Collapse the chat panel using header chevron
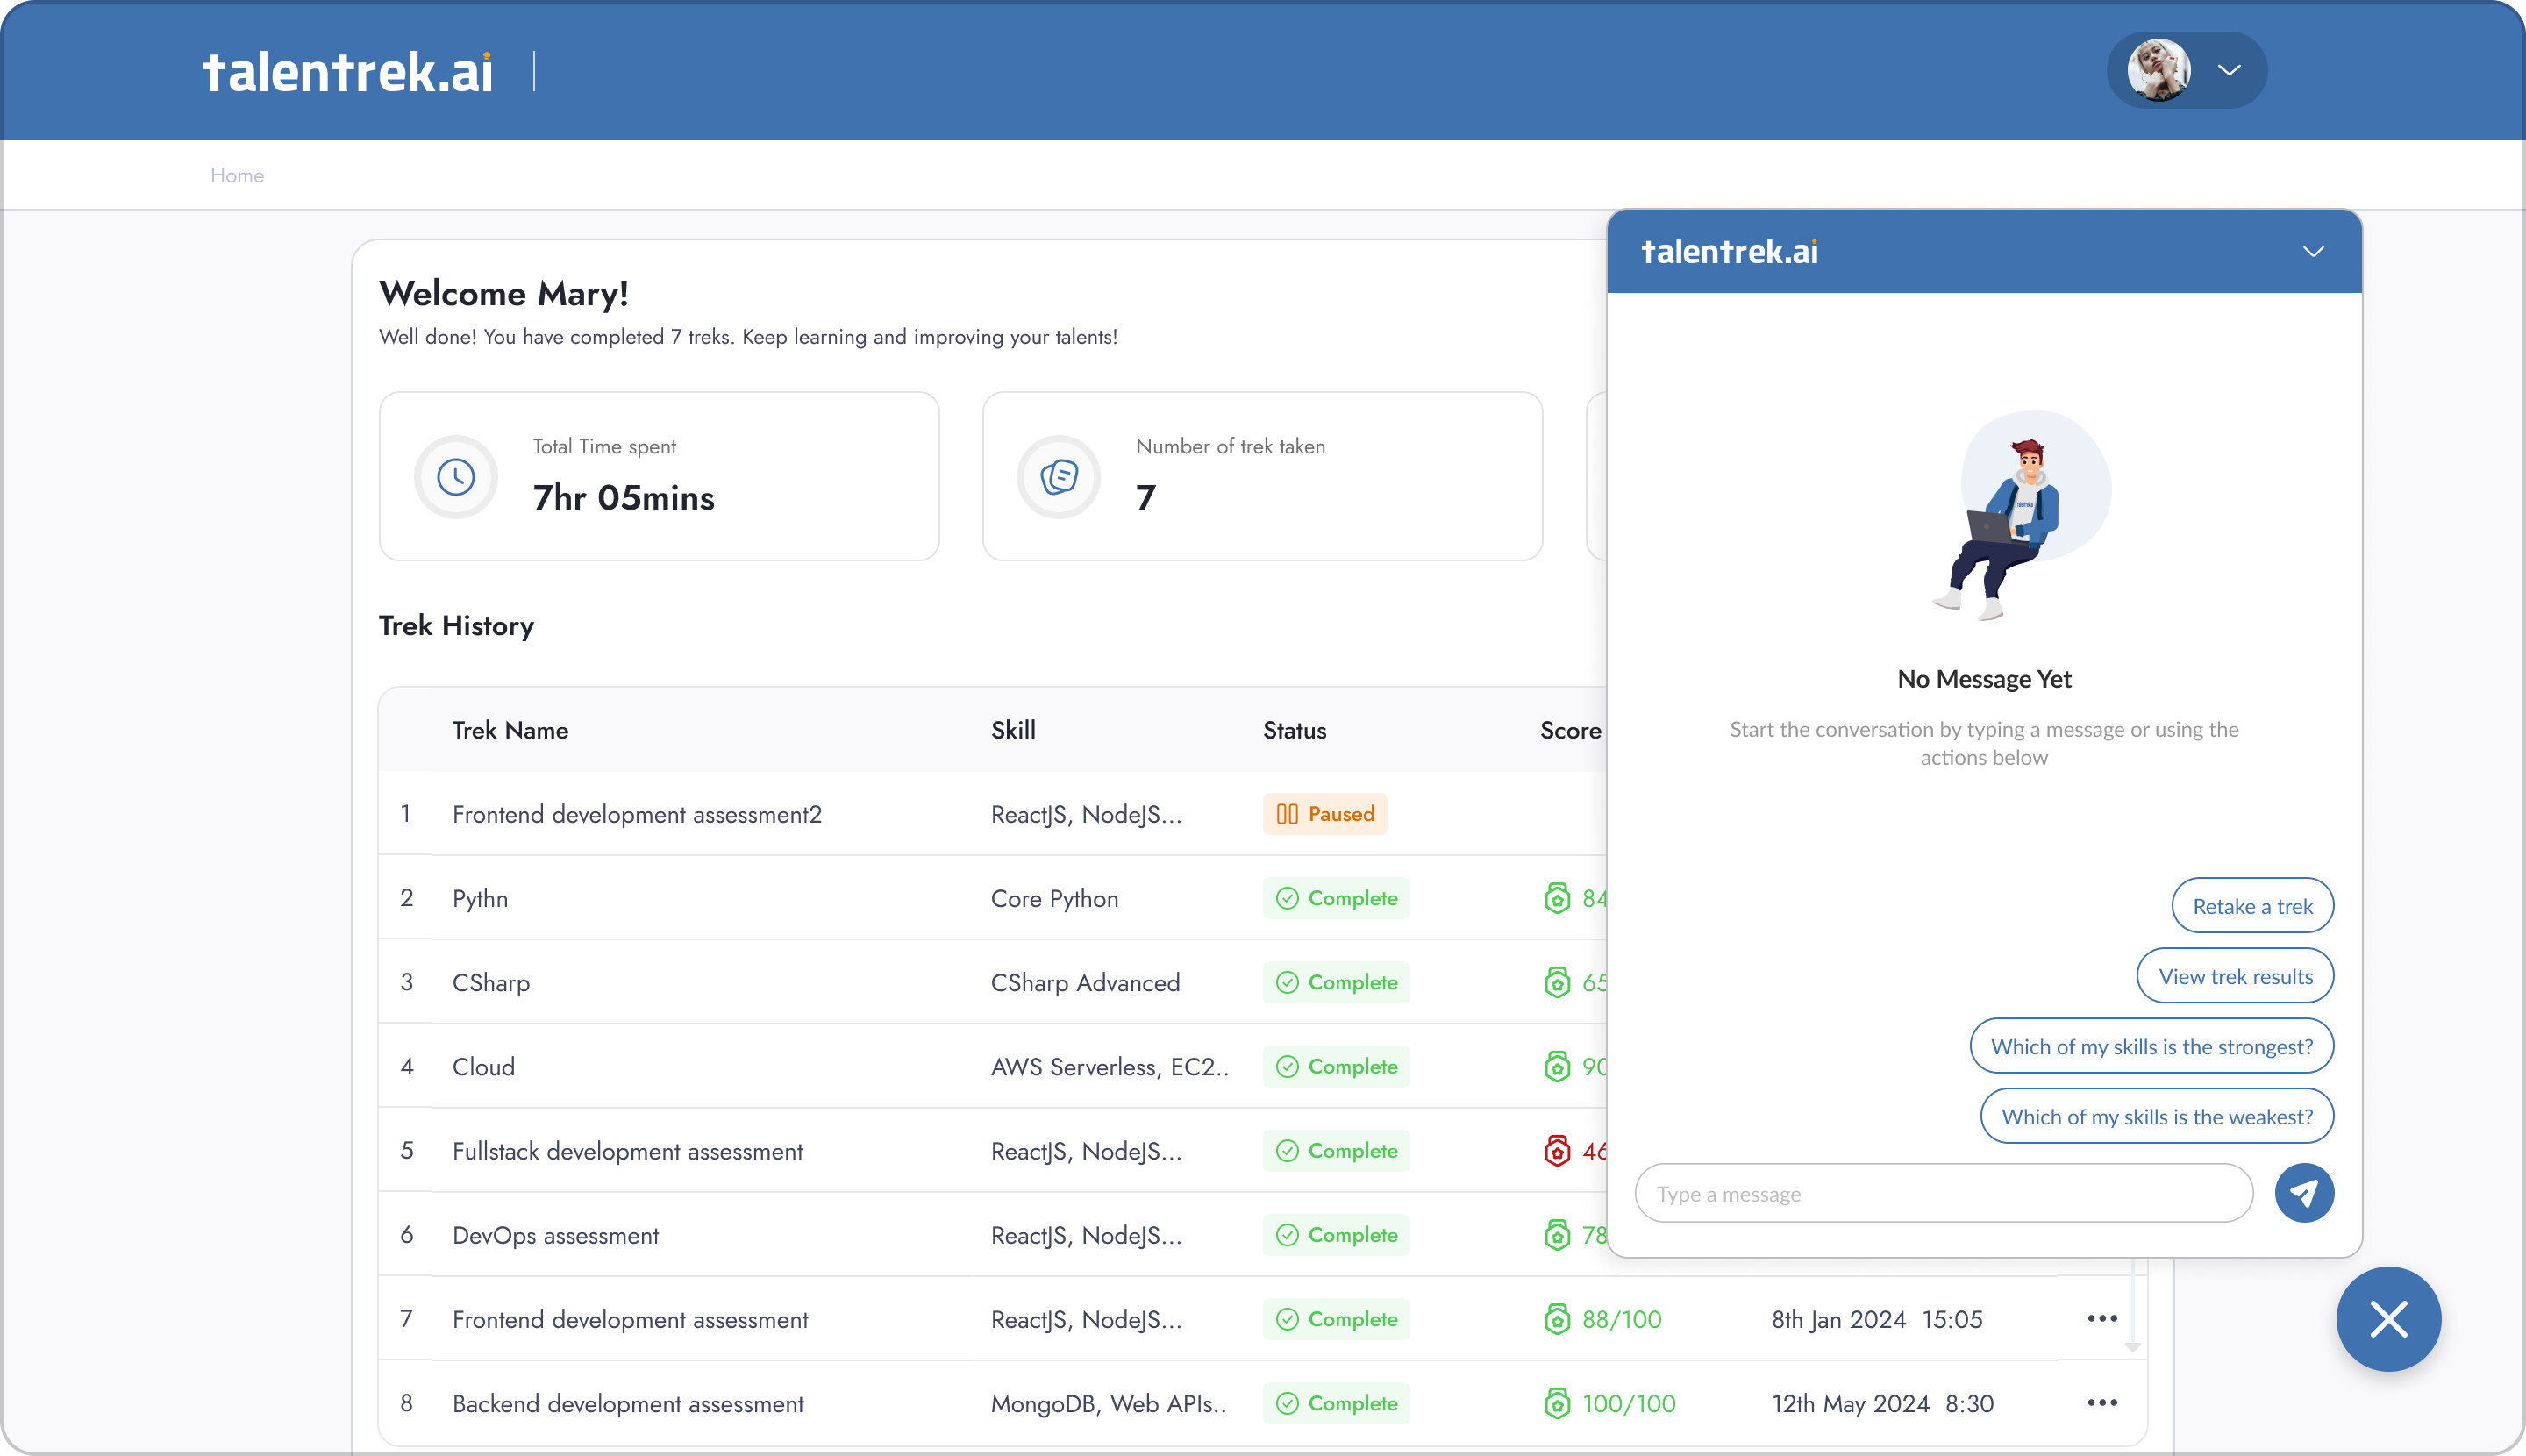2526x1456 pixels. [x=2313, y=251]
